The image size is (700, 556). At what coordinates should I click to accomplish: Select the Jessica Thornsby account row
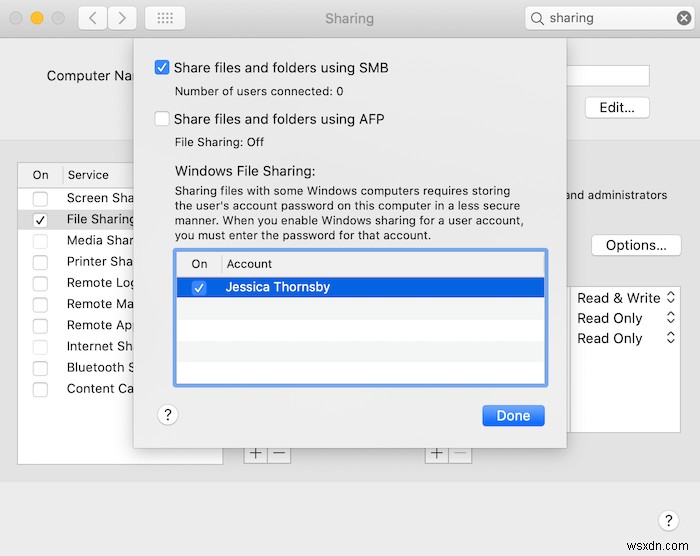[x=360, y=287]
